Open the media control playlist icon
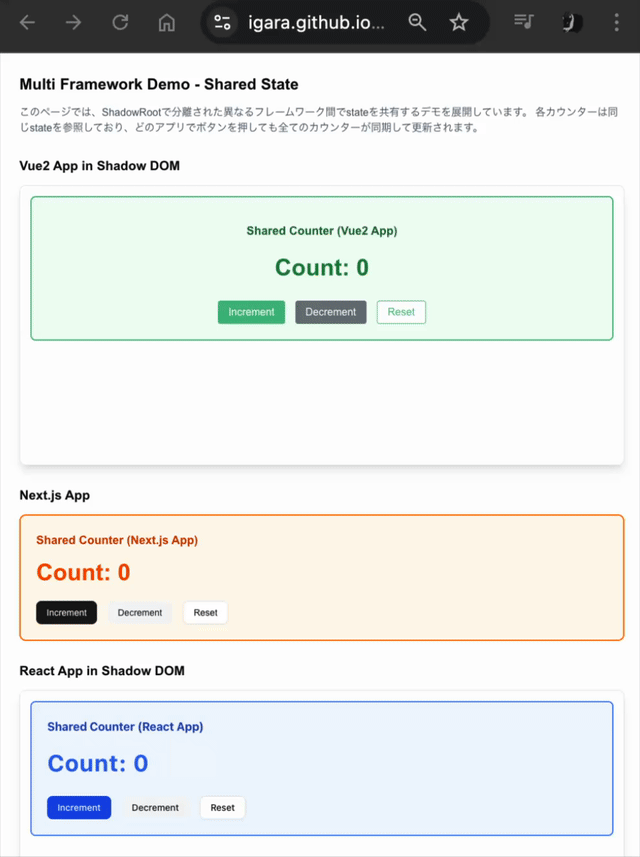The width and height of the screenshot is (640, 857). [x=523, y=22]
